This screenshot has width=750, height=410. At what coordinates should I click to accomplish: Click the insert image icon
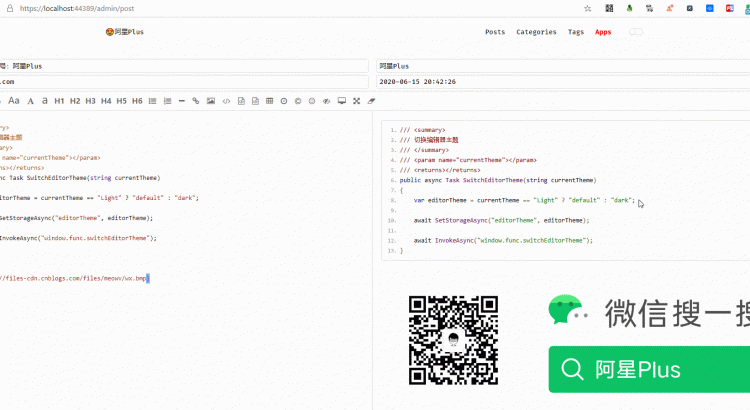(x=211, y=101)
